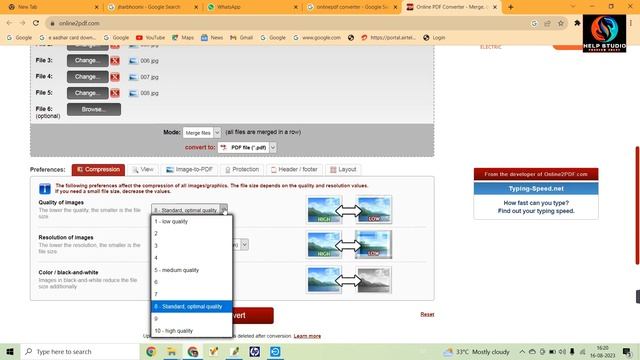Bookmark page with star icon
Image resolution: width=640 pixels, height=360 pixels.
pyautogui.click(x=561, y=23)
